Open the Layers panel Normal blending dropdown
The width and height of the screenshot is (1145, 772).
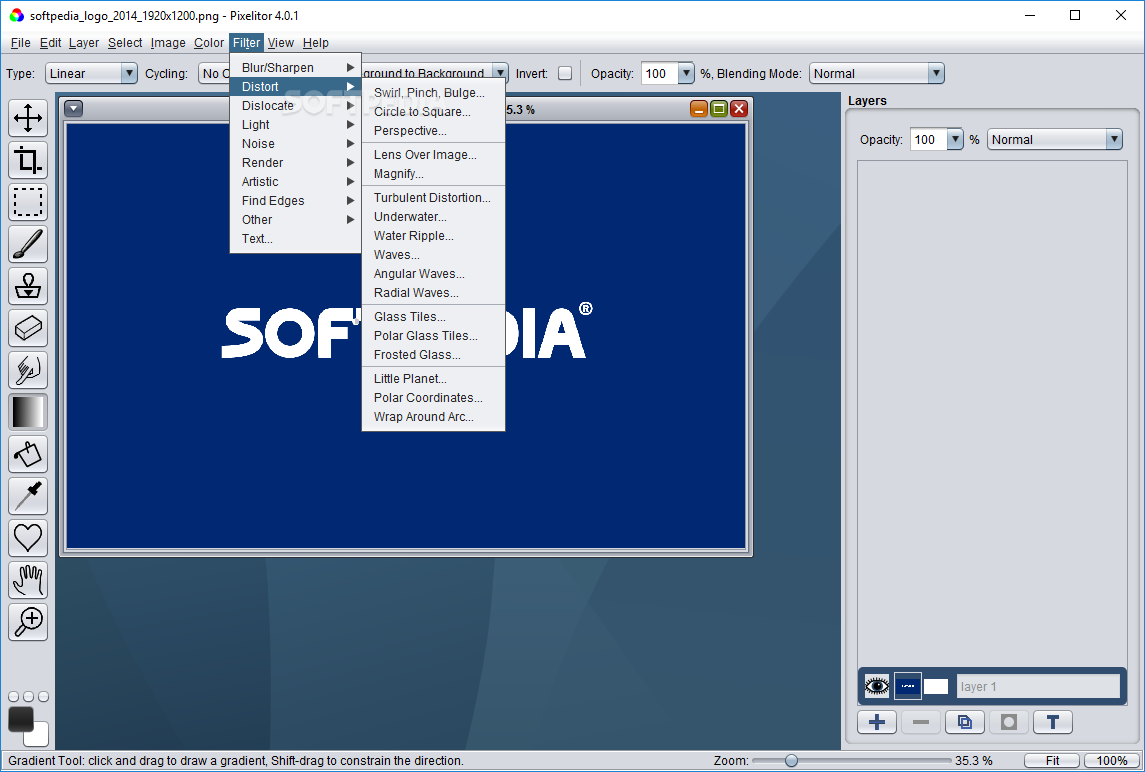[x=1054, y=140]
